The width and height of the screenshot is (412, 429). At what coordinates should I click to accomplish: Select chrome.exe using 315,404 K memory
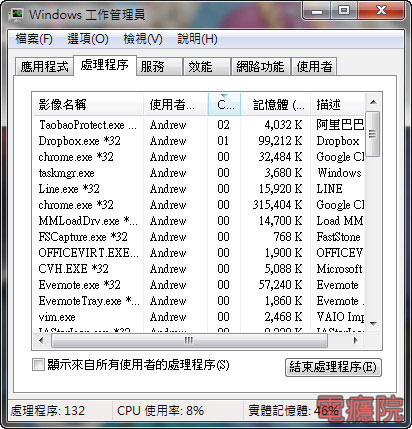(199, 205)
